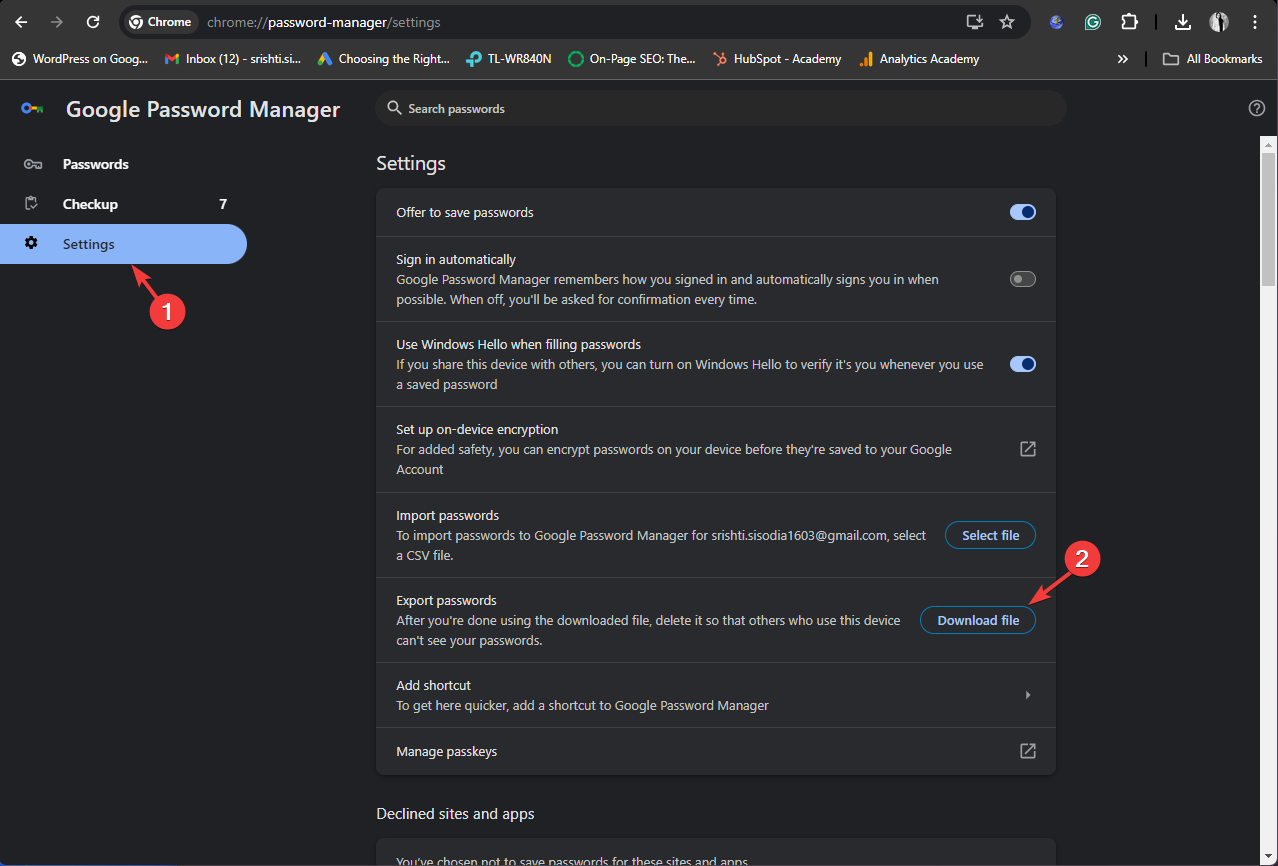This screenshot has width=1278, height=866.
Task: Select Settings in the sidebar
Action: click(123, 244)
